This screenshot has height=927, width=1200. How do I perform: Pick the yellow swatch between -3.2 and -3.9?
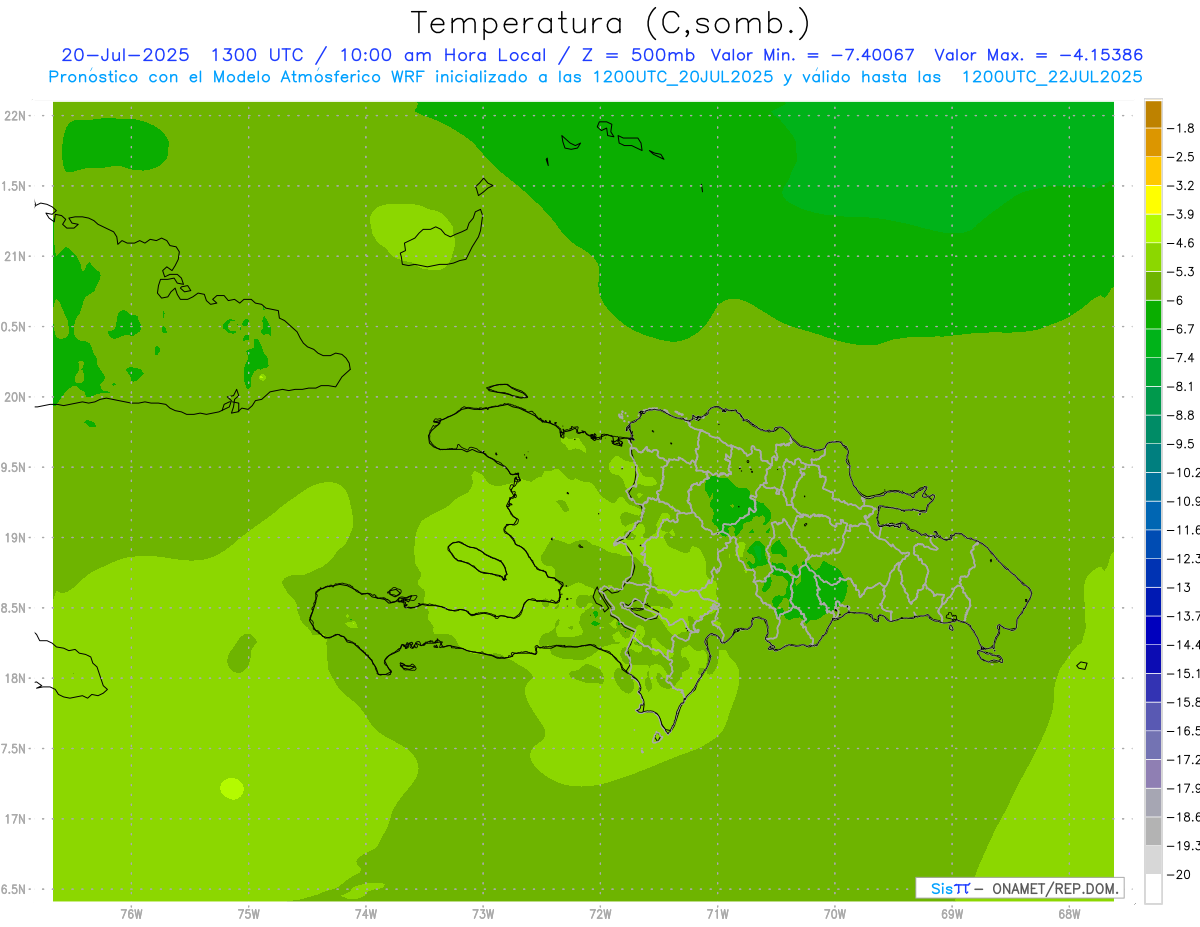[1153, 200]
